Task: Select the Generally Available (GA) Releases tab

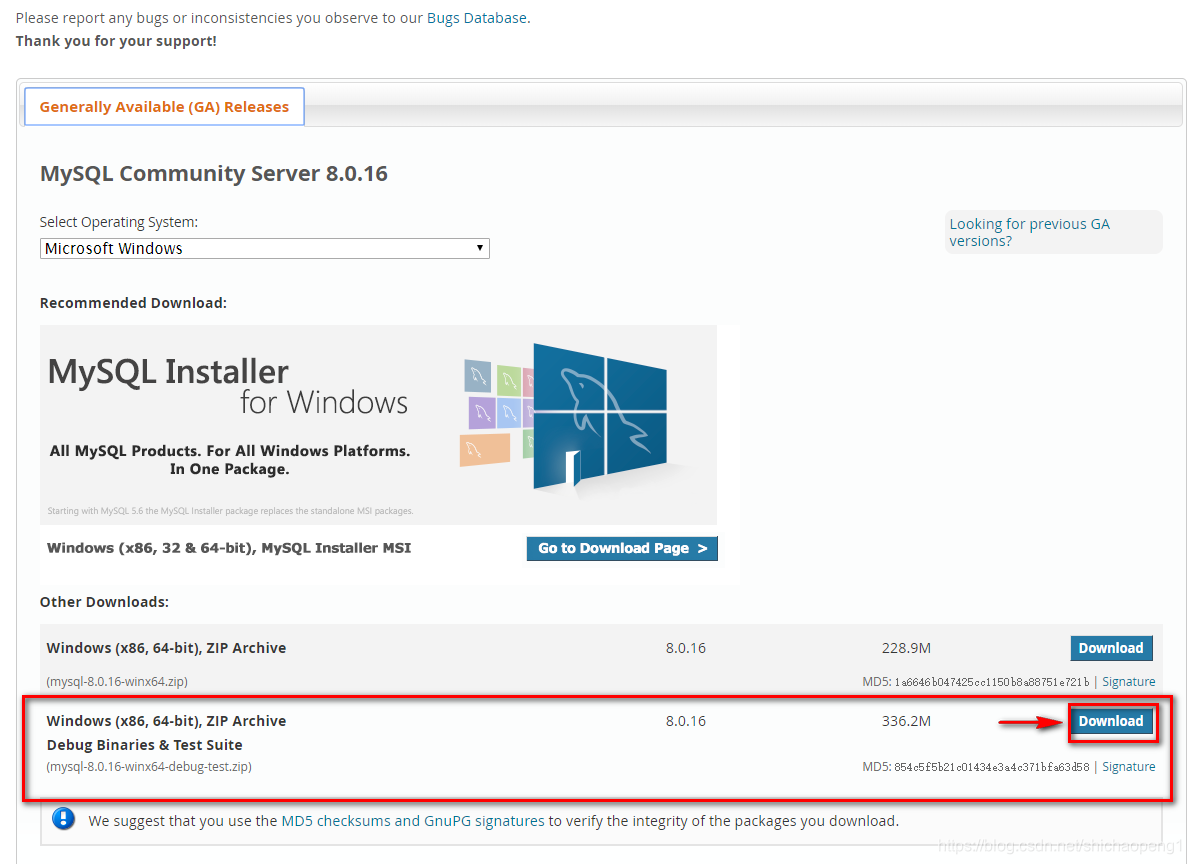Action: [164, 106]
